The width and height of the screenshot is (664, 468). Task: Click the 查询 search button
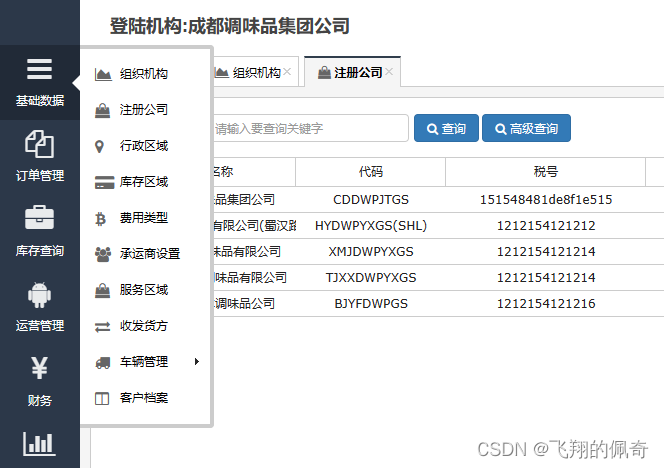[x=446, y=128]
